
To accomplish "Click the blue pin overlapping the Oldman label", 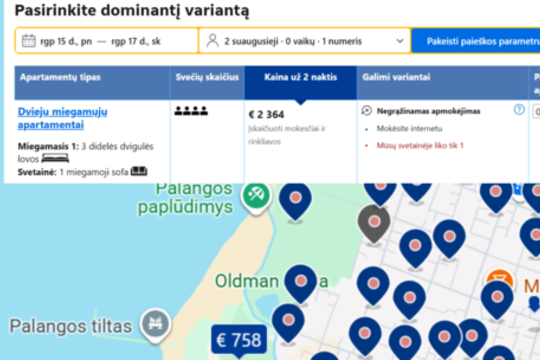I will [301, 283].
